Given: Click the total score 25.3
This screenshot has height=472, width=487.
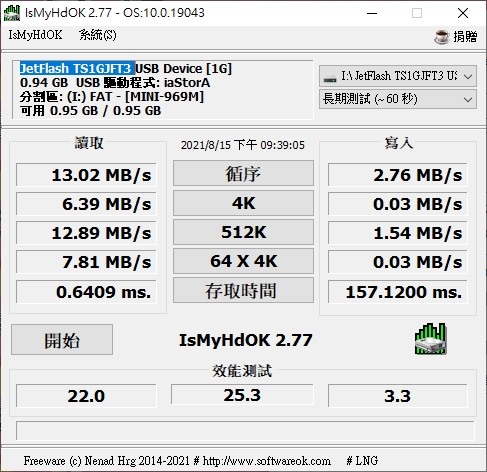Looking at the screenshot, I should pos(242,394).
